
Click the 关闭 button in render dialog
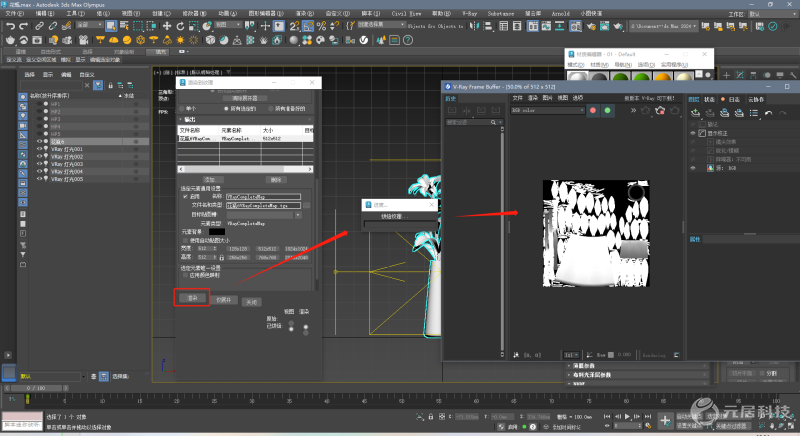pyautogui.click(x=252, y=302)
